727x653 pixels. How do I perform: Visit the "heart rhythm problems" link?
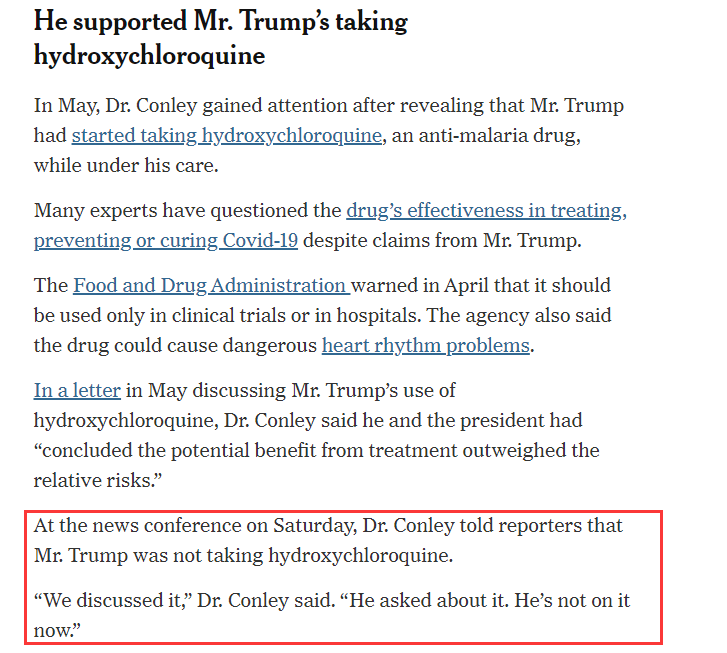pyautogui.click(x=425, y=347)
